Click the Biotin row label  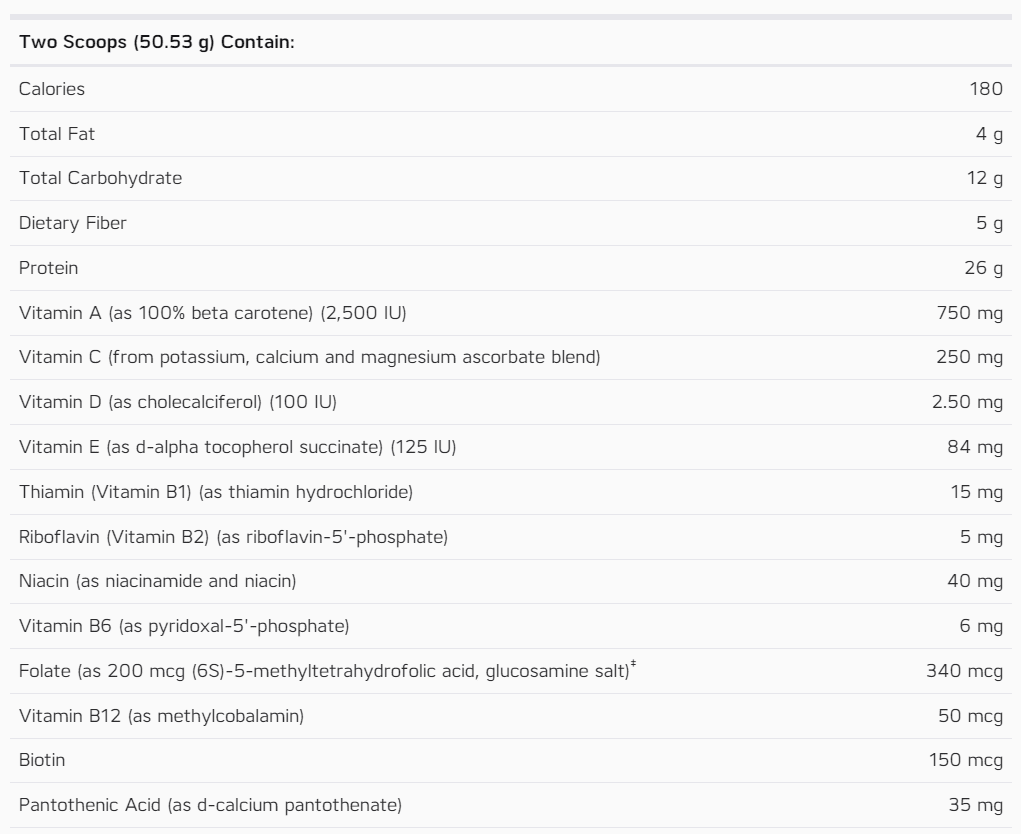pyautogui.click(x=42, y=760)
